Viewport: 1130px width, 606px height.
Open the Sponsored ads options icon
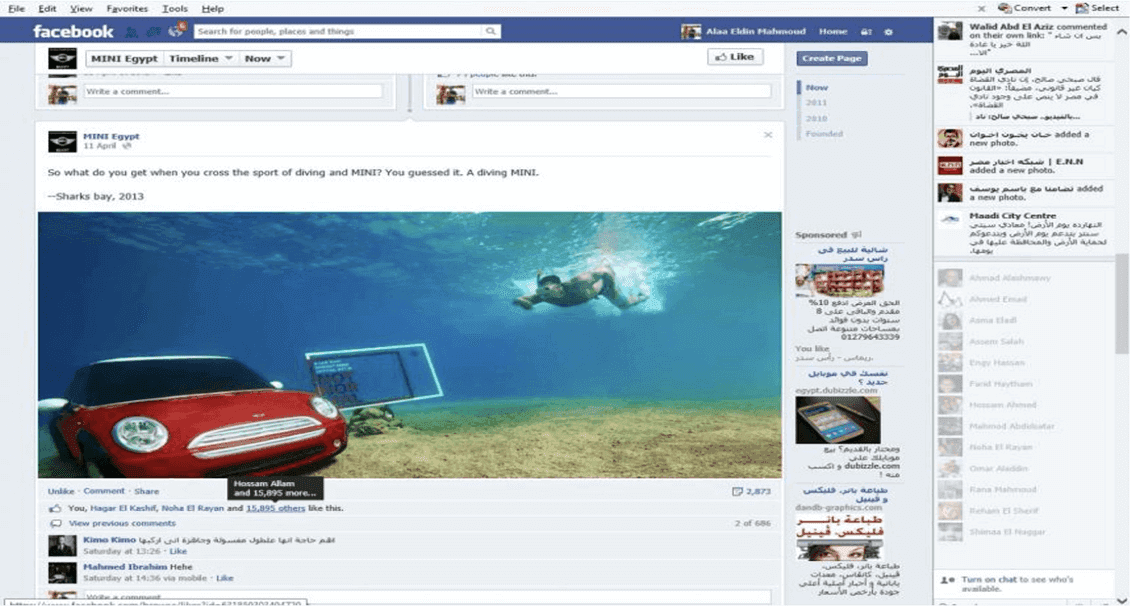[x=856, y=235]
